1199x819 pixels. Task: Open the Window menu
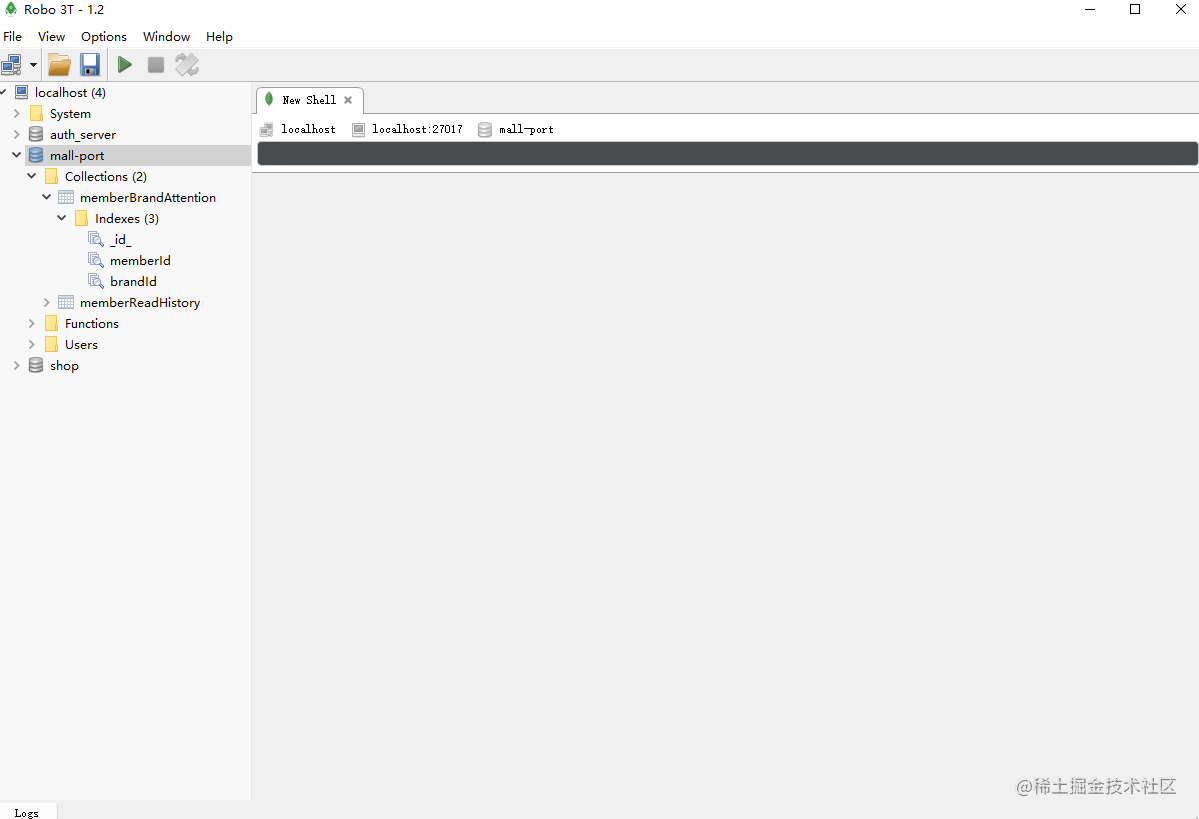tap(166, 37)
